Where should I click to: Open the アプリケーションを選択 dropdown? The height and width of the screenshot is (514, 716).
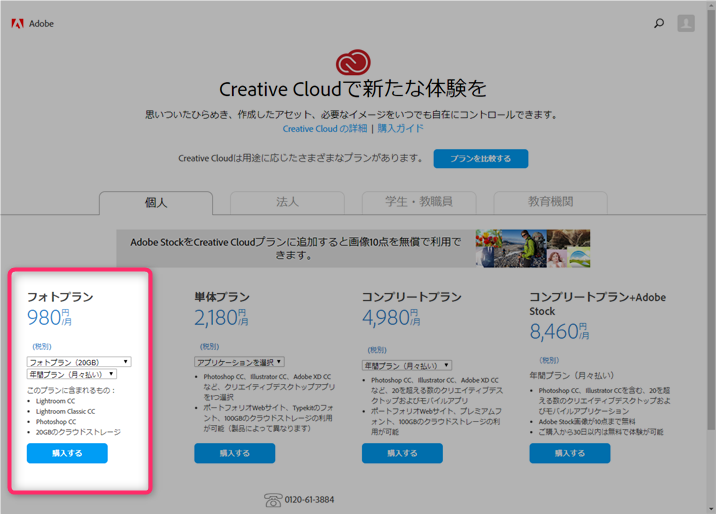(x=240, y=362)
